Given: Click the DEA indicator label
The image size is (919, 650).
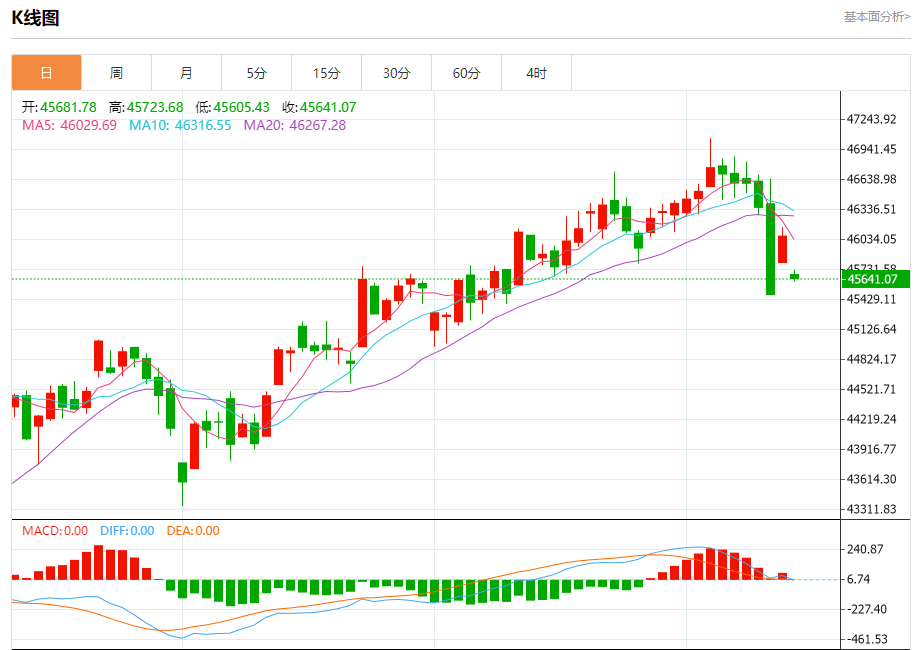Looking at the screenshot, I should (x=192, y=531).
